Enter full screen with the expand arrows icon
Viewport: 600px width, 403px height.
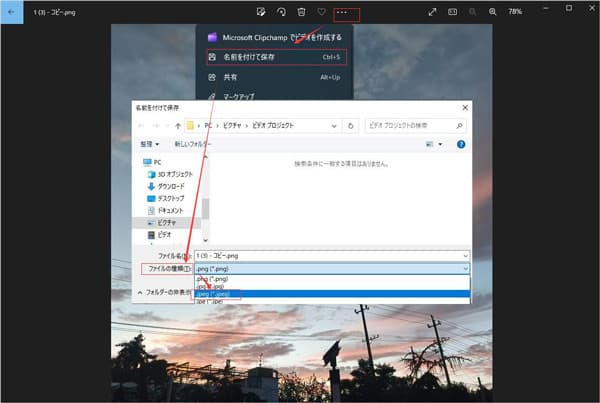point(432,11)
